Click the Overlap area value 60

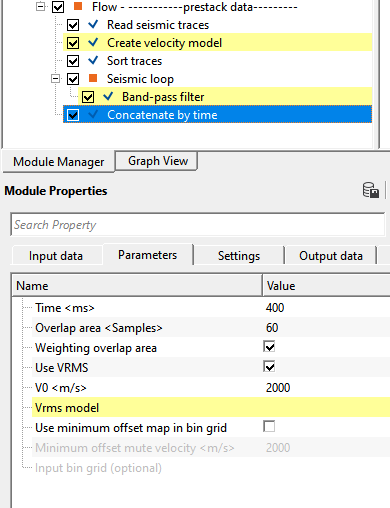click(272, 327)
